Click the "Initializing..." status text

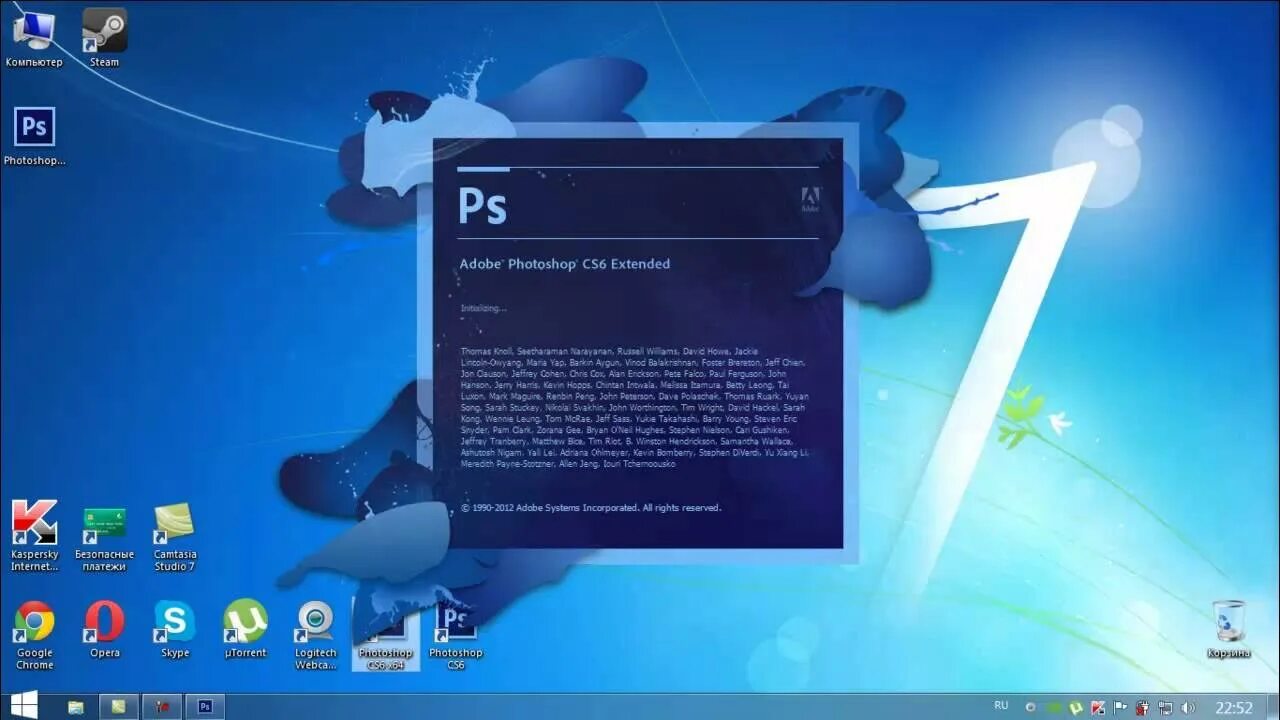click(x=483, y=308)
